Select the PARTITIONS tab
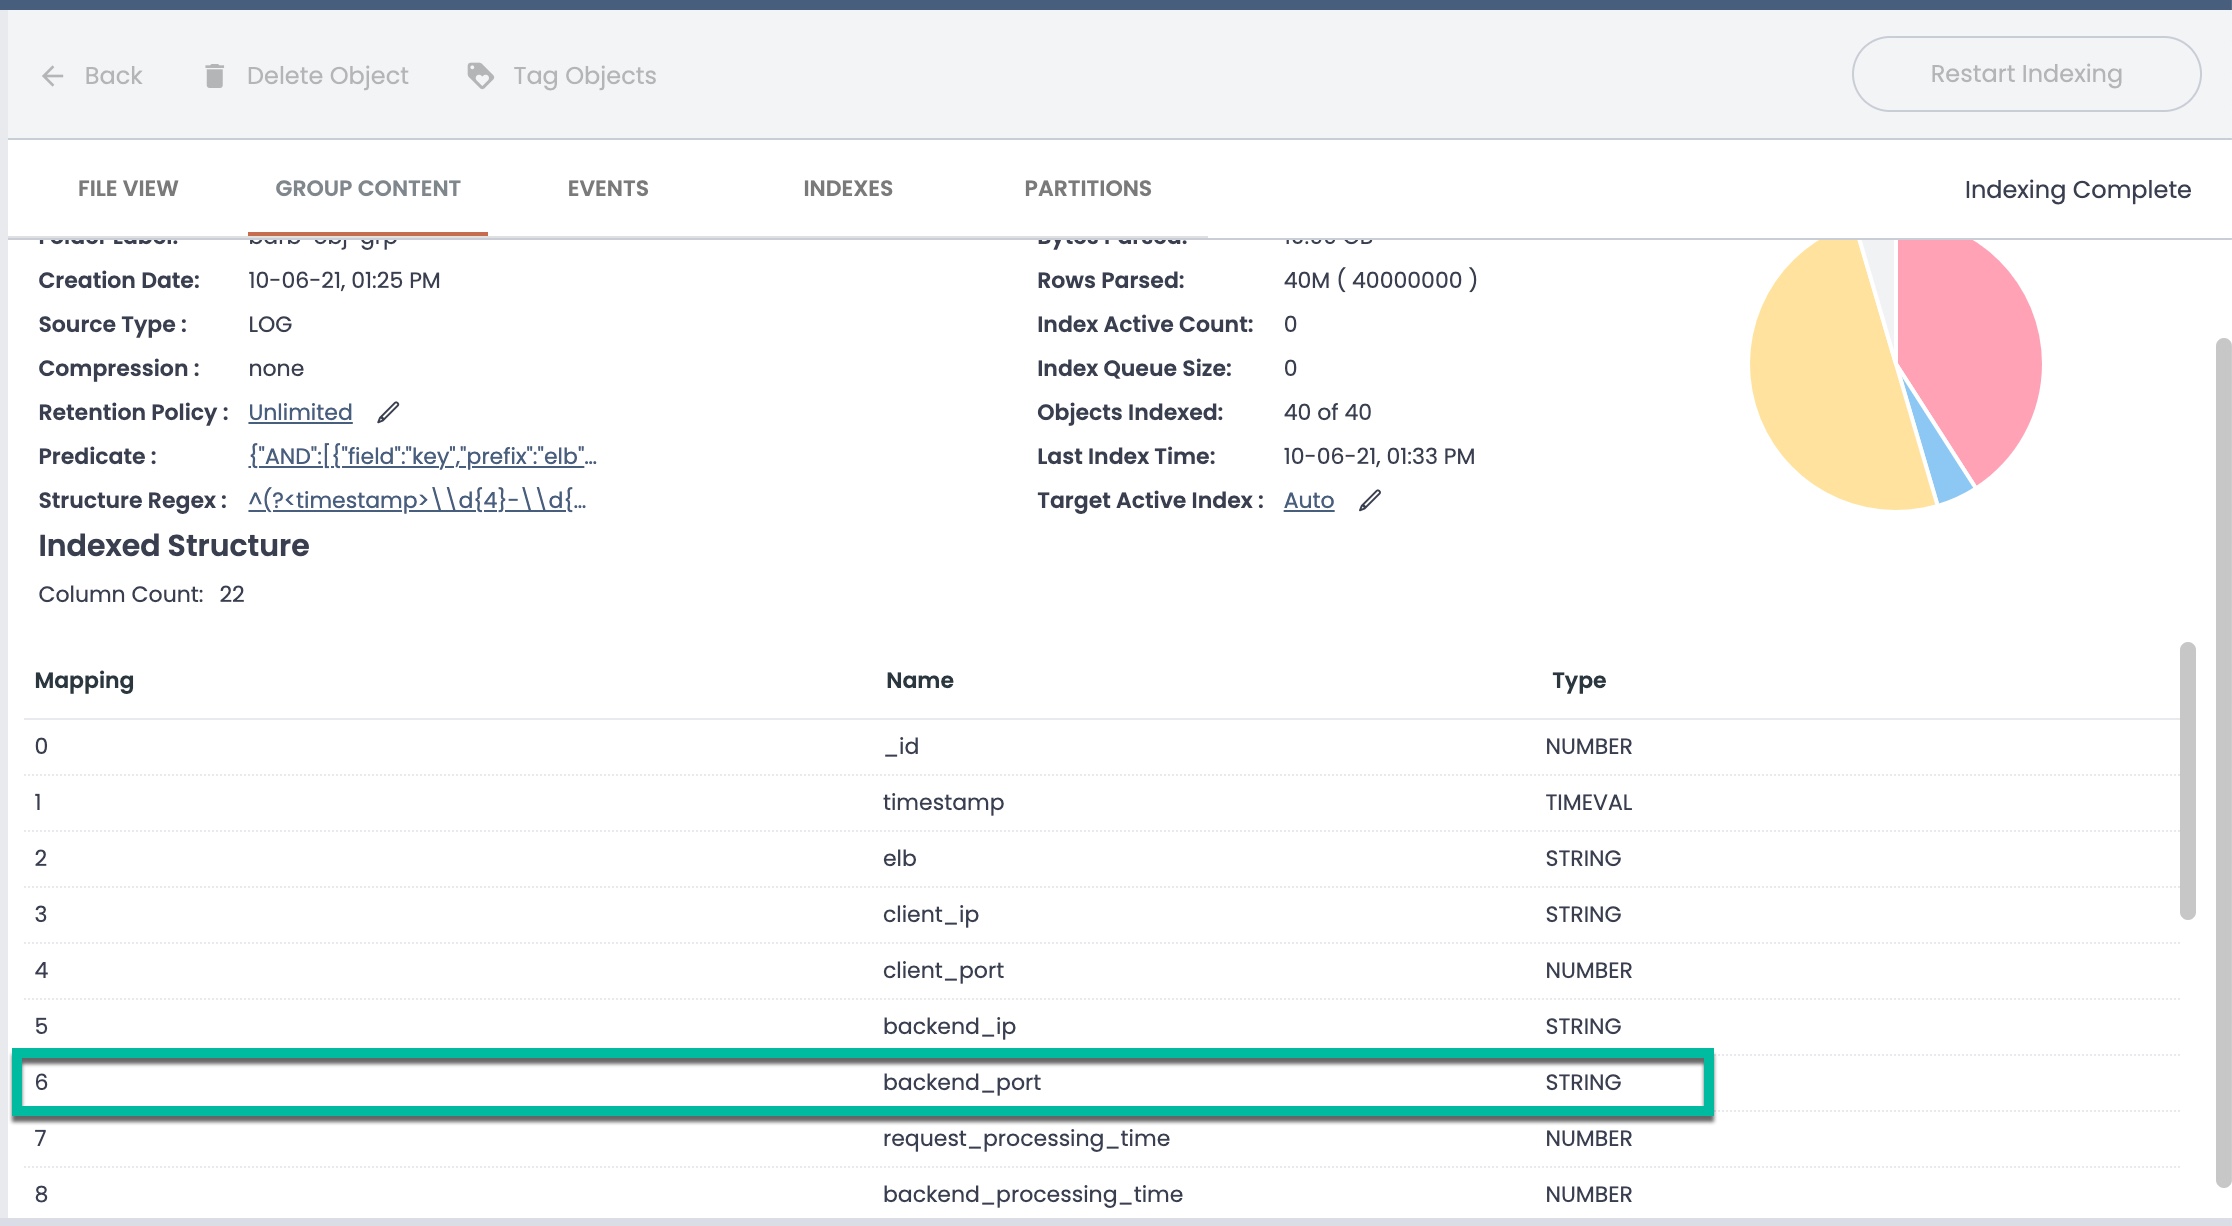The height and width of the screenshot is (1226, 2232). point(1088,189)
